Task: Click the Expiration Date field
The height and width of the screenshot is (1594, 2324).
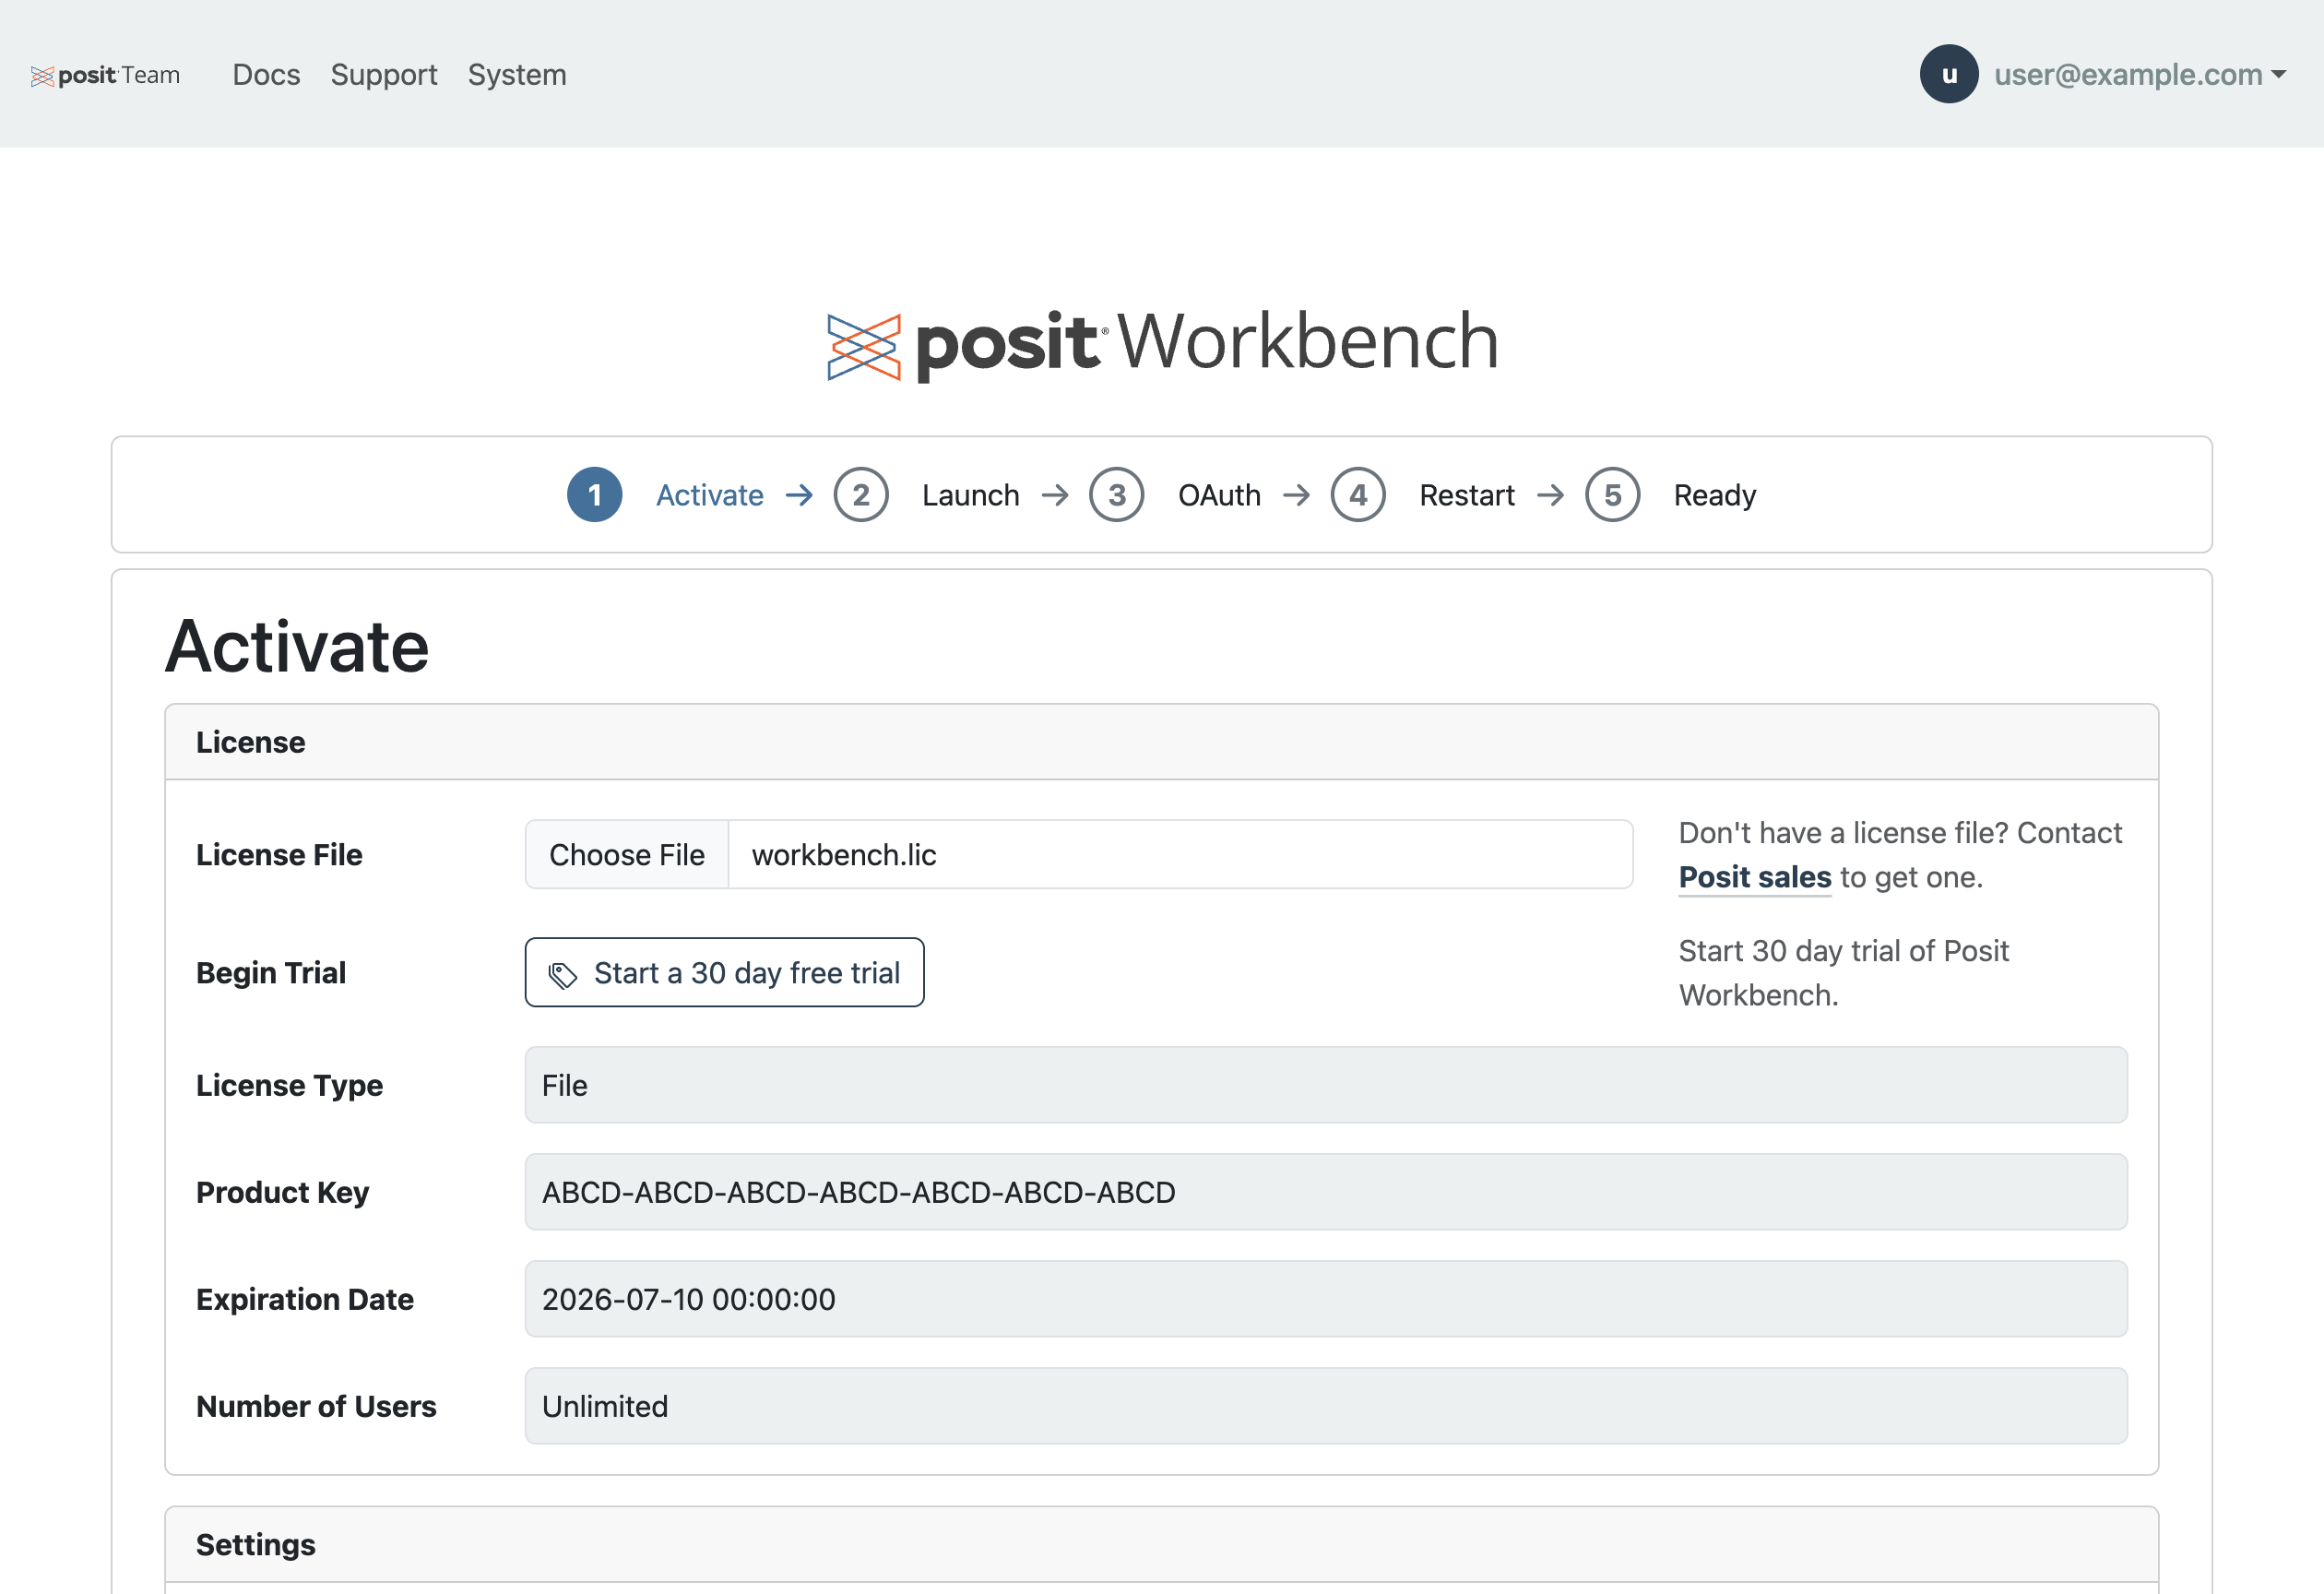Action: [x=1325, y=1299]
